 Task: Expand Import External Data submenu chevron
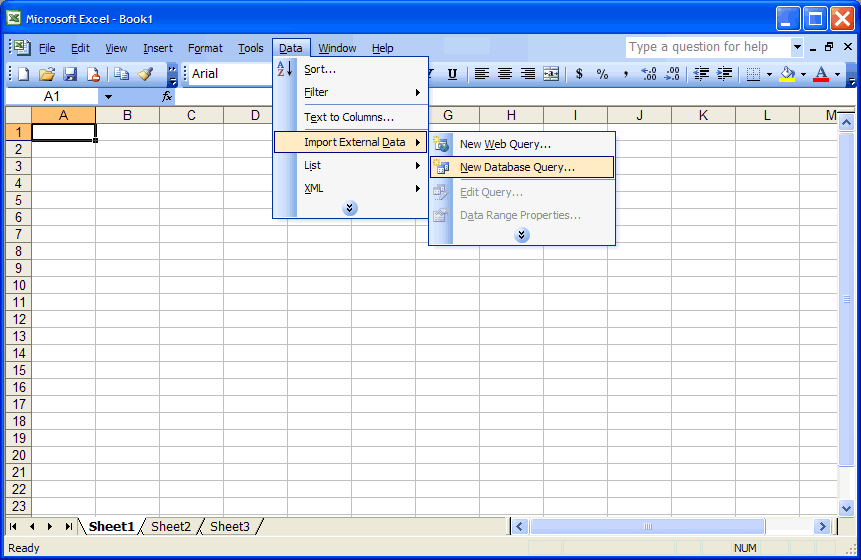click(x=521, y=235)
